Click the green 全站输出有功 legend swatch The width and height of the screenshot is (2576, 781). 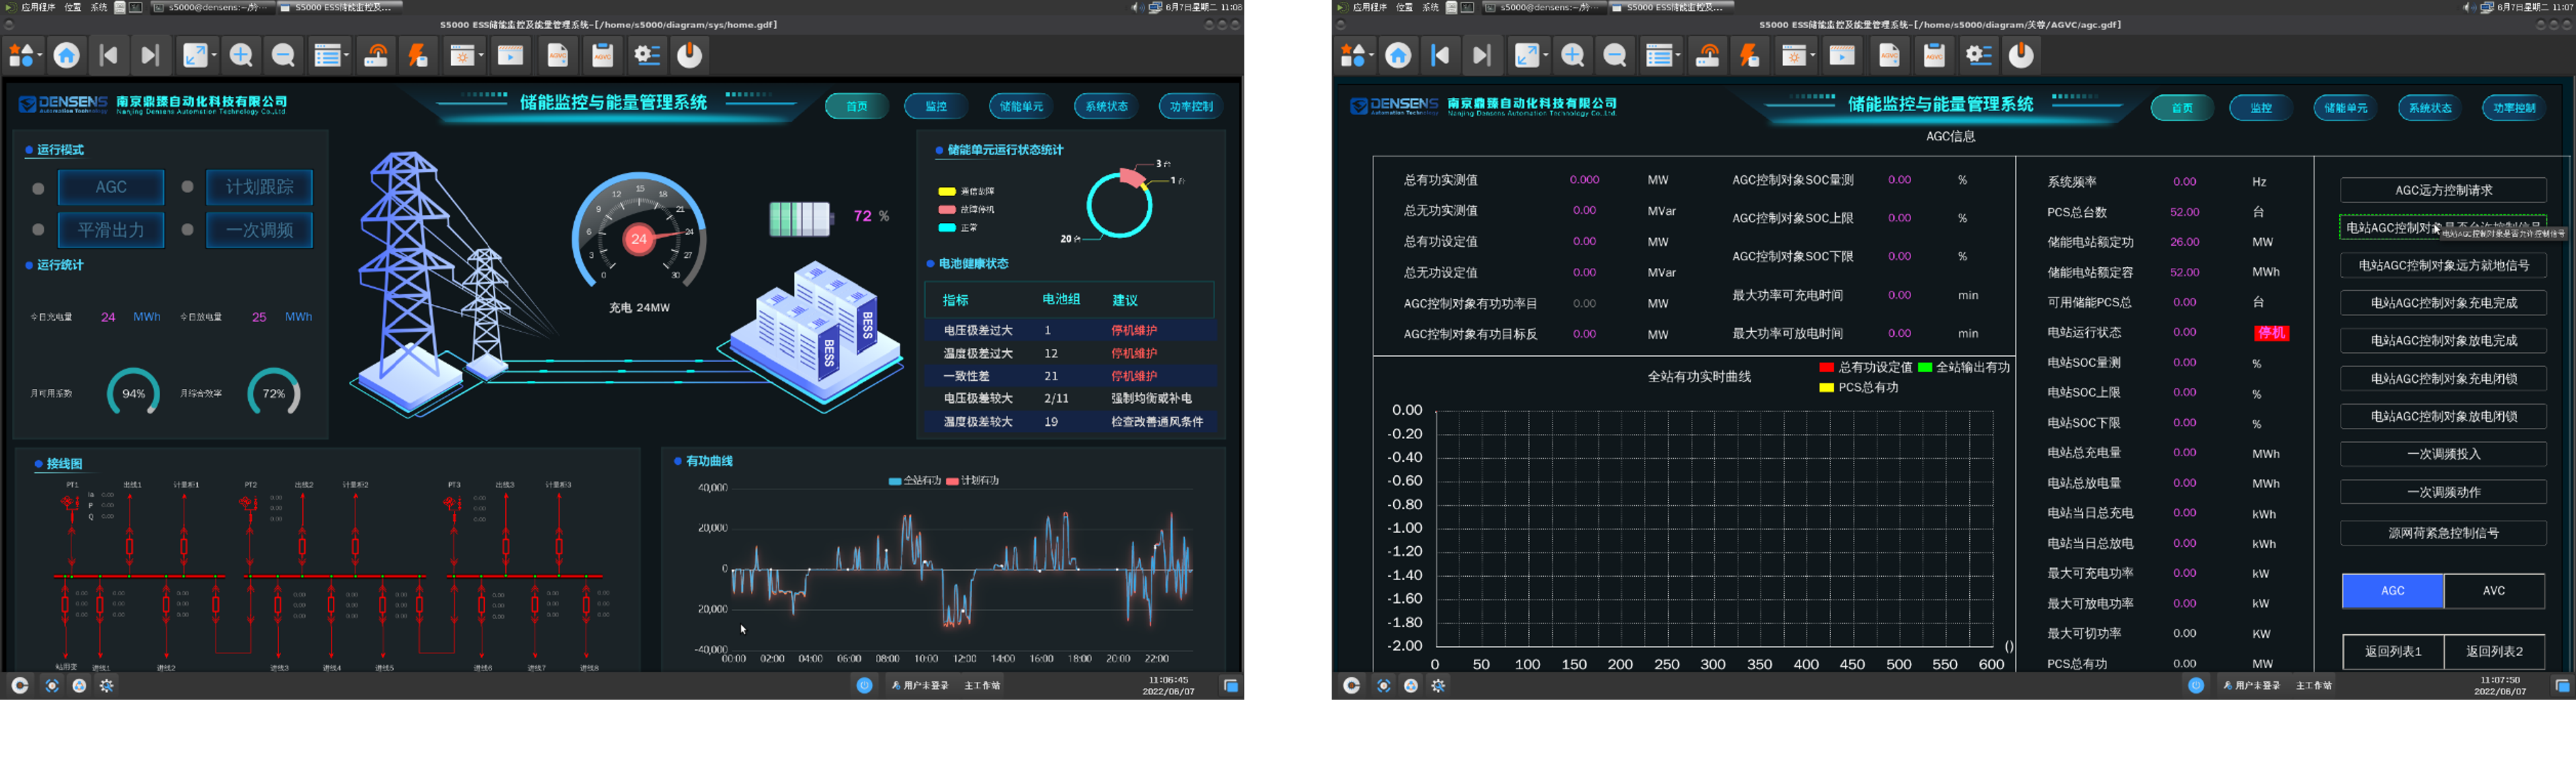(x=1925, y=368)
